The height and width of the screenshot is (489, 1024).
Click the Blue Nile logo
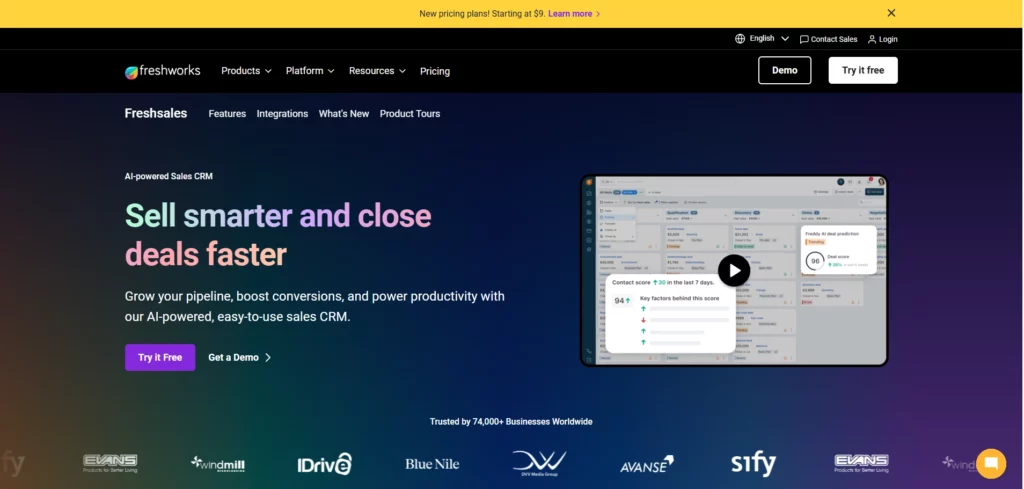click(432, 464)
